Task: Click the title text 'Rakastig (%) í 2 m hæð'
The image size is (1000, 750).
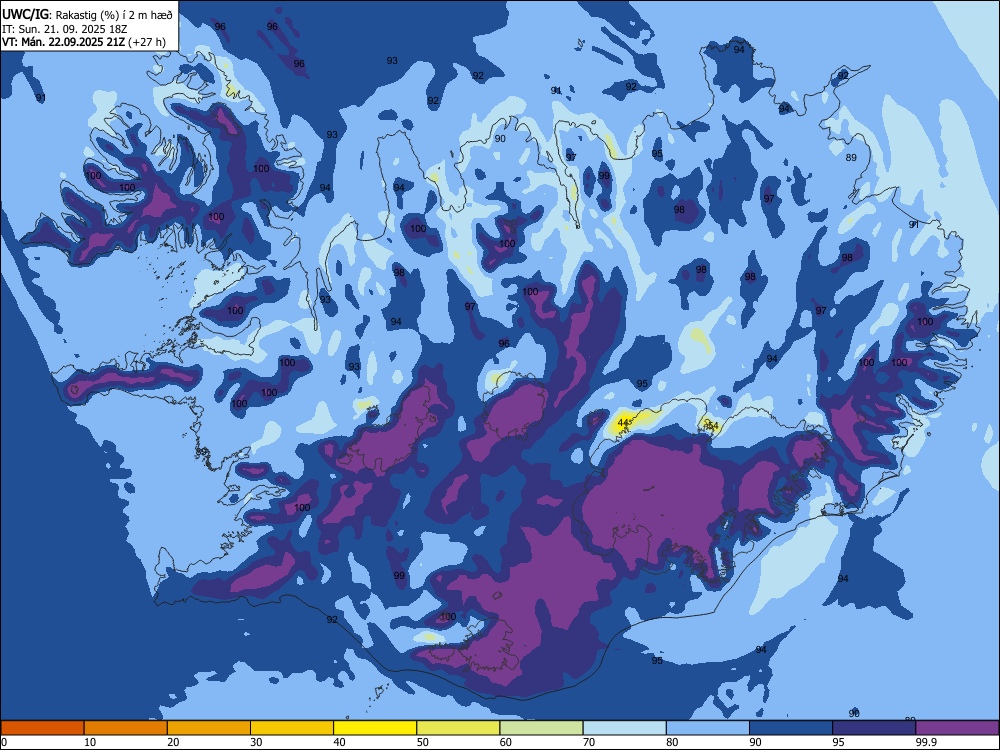Action: point(114,15)
